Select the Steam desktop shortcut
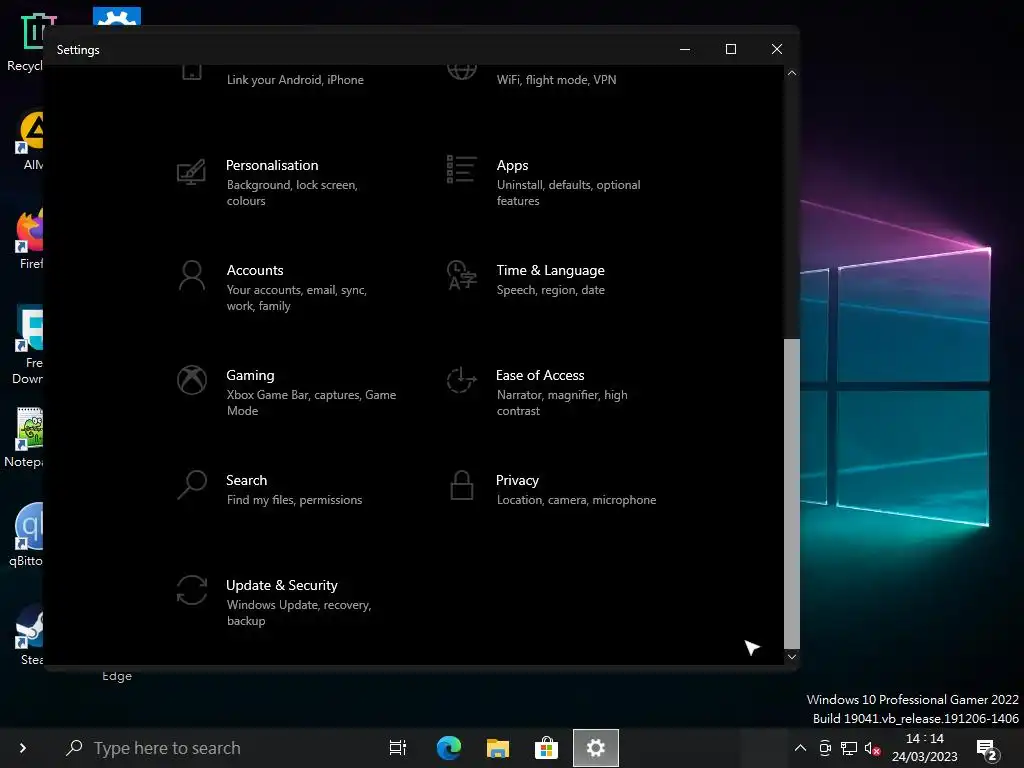This screenshot has width=1024, height=768. [30, 635]
